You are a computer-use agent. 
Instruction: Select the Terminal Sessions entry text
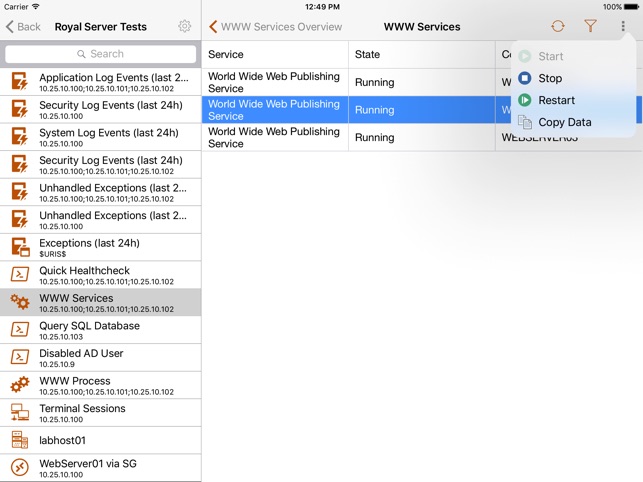tap(82, 409)
